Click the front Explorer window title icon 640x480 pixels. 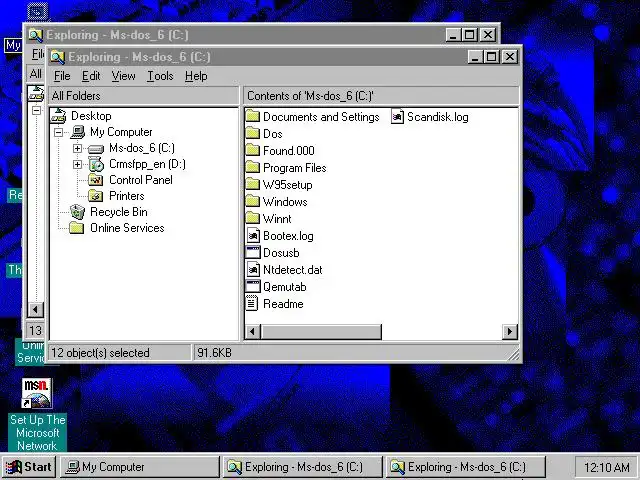coord(58,57)
